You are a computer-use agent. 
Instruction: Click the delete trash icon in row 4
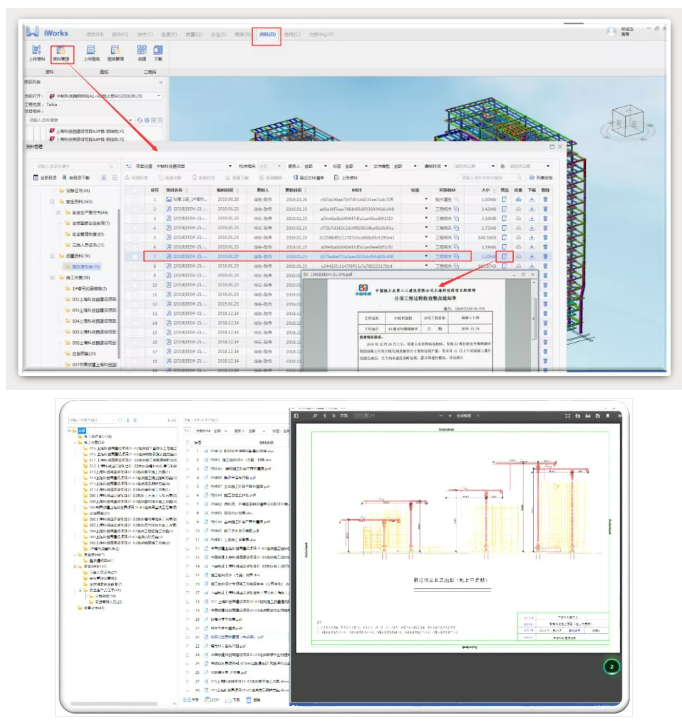tap(545, 228)
